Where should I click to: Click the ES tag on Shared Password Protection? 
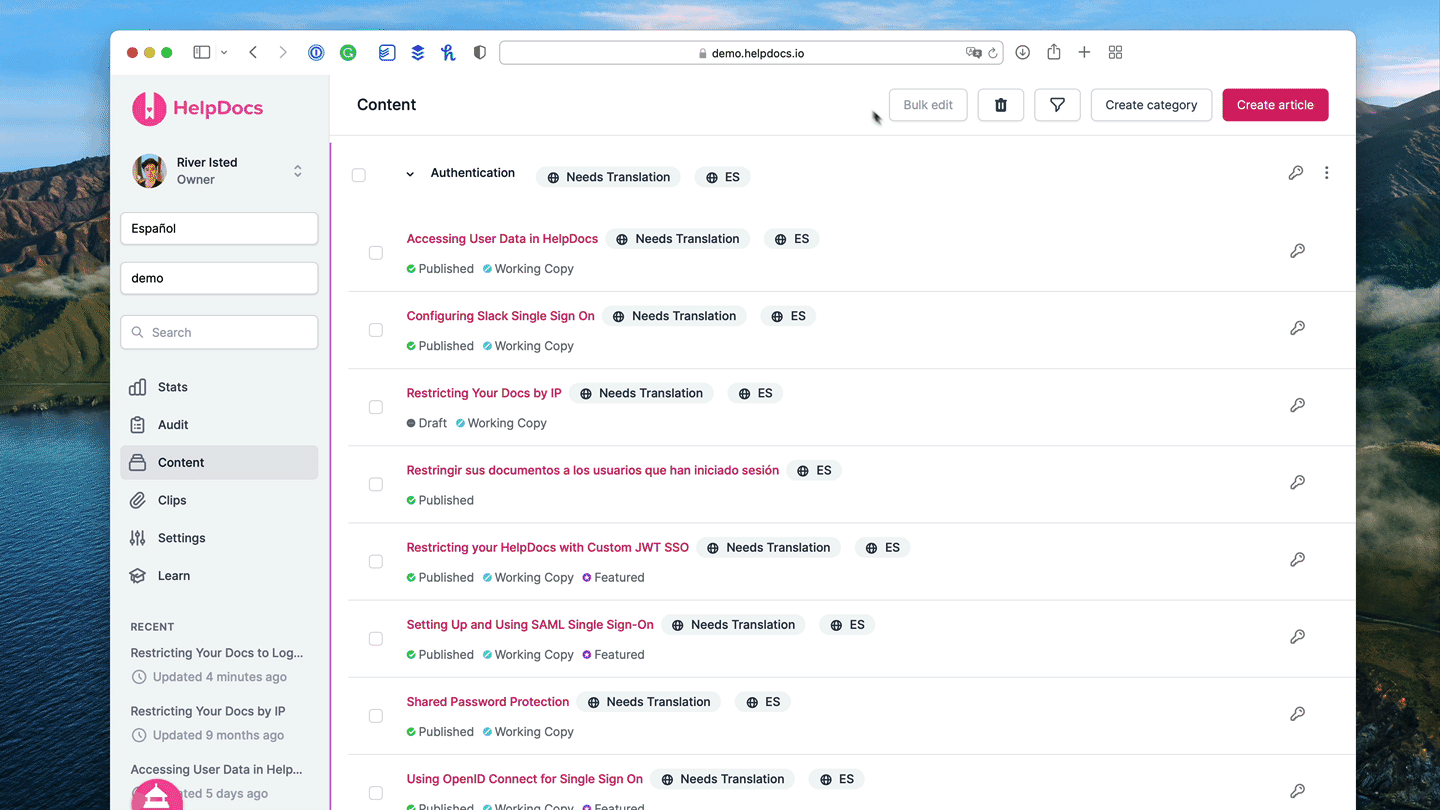click(763, 702)
